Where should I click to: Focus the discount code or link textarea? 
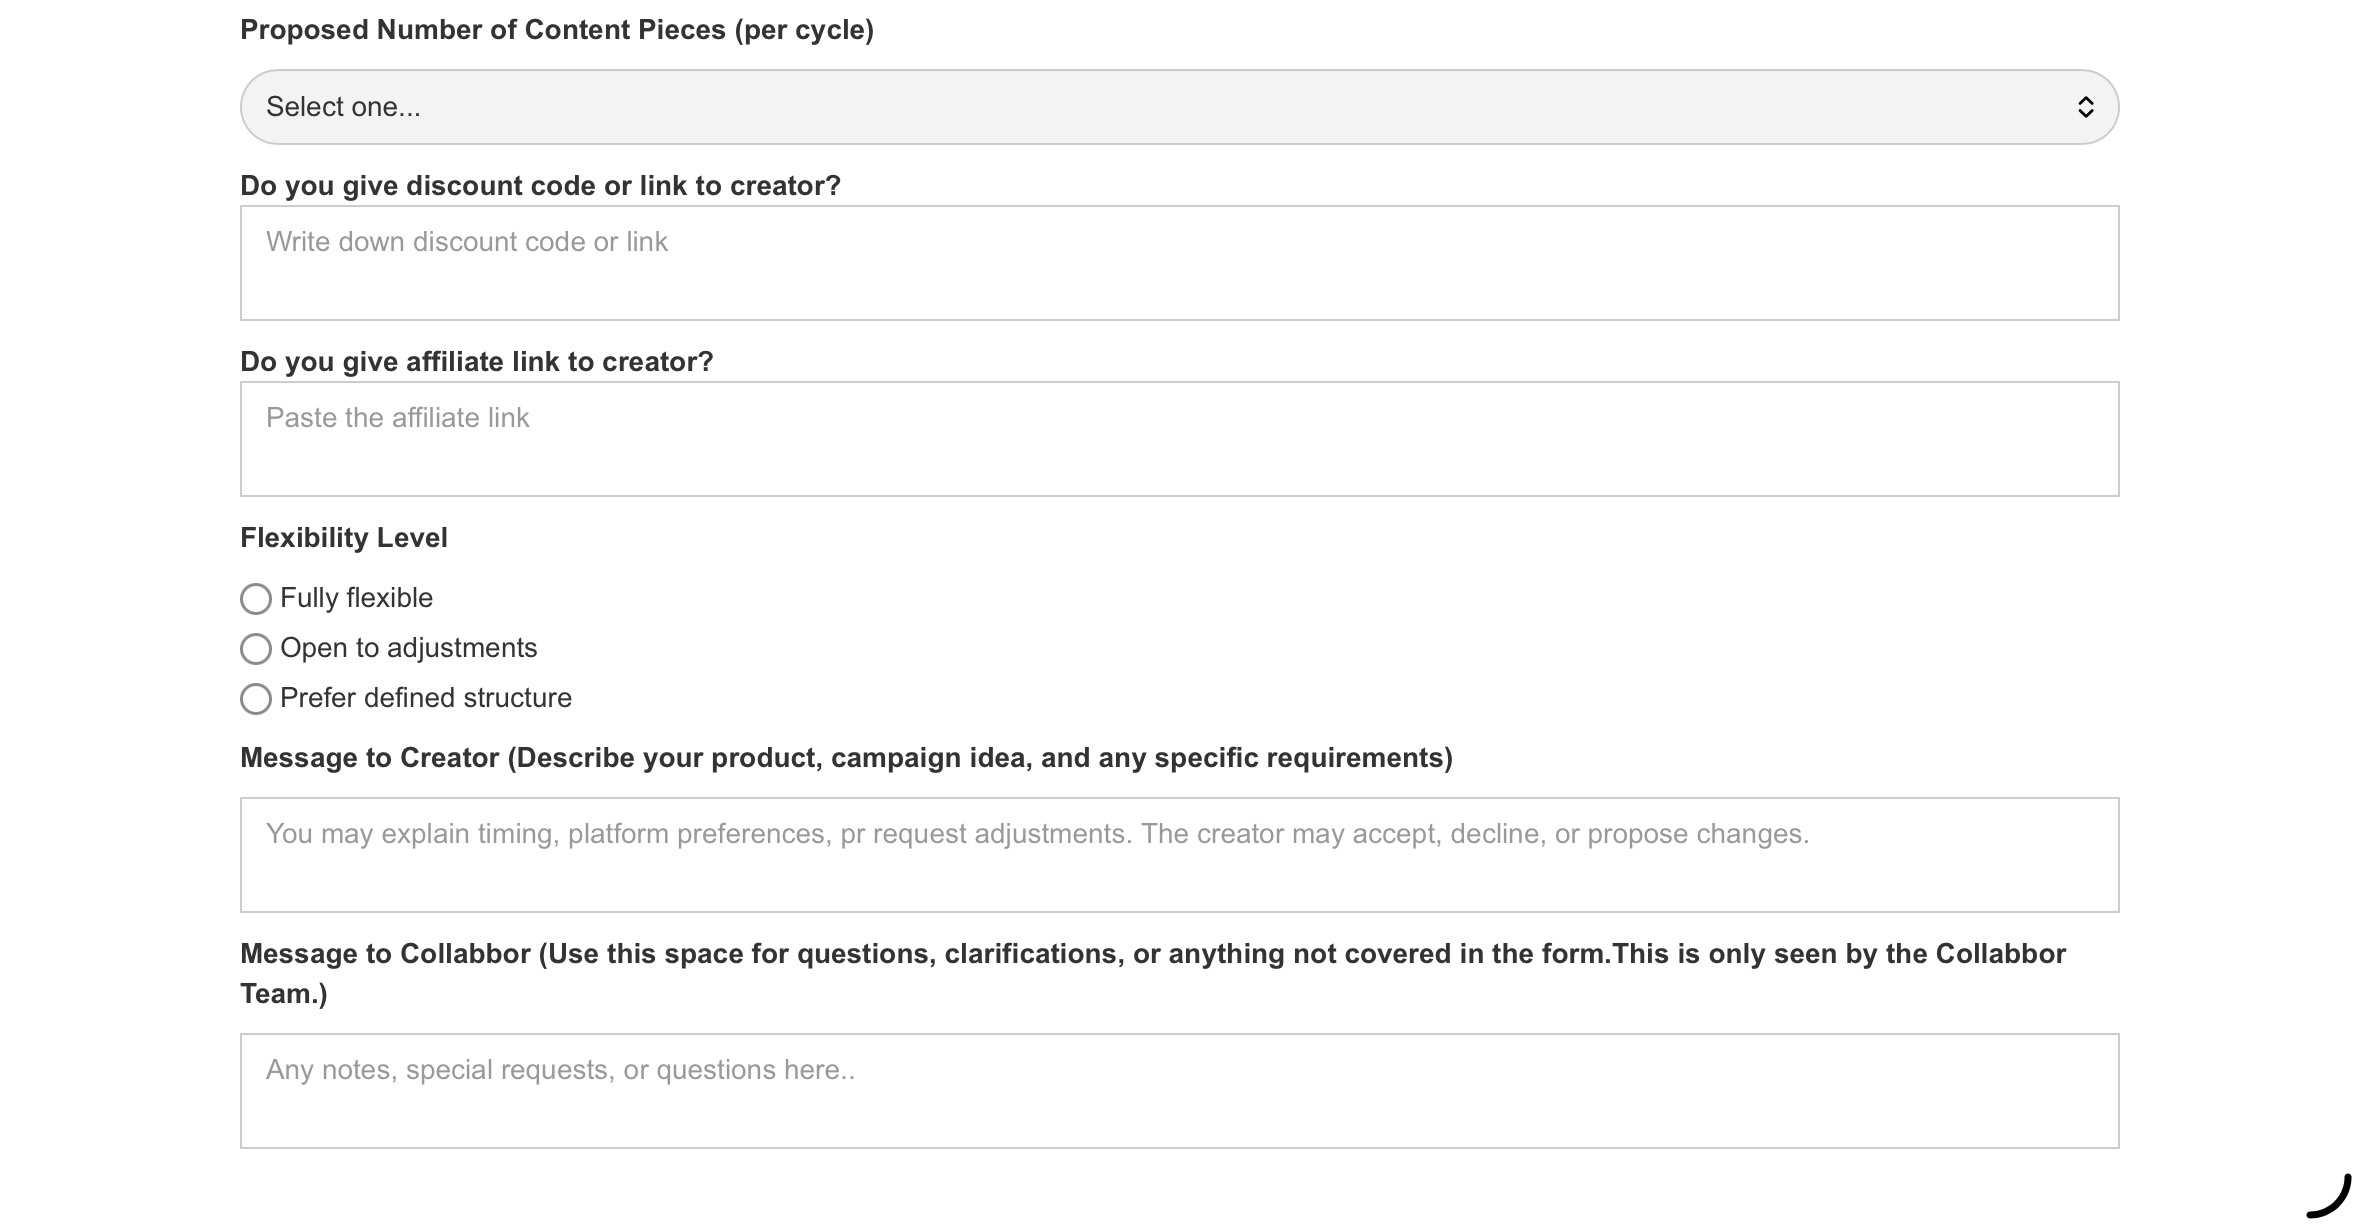1178,263
